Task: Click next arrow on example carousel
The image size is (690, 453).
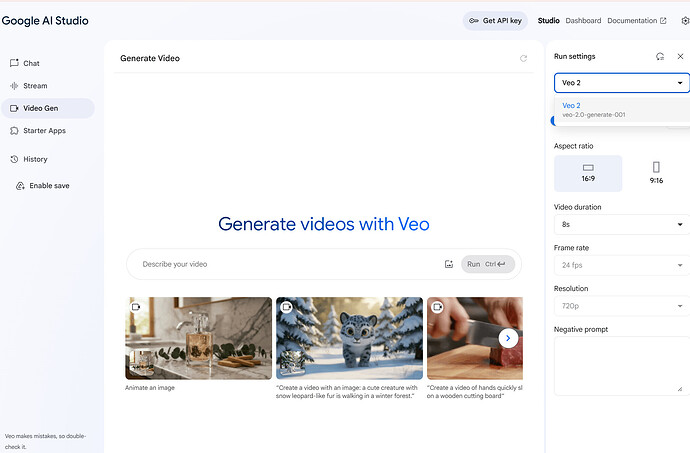Action: click(508, 338)
